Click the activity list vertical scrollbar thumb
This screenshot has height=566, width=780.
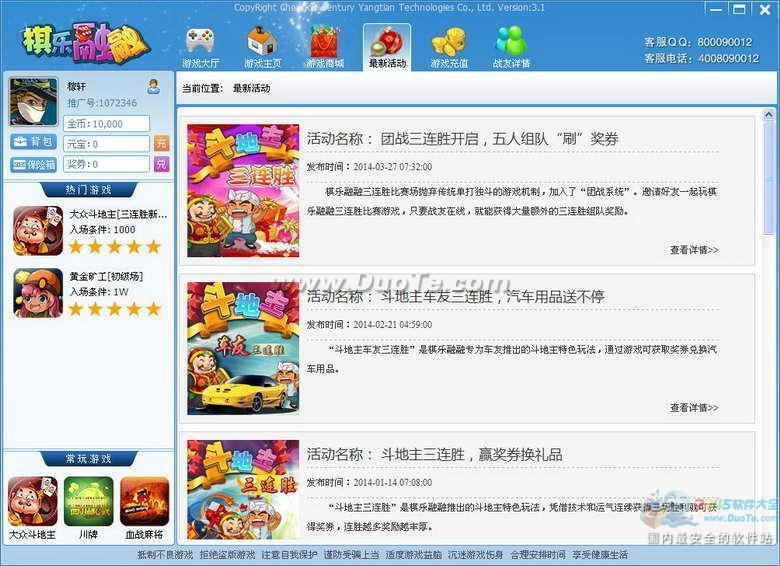click(768, 177)
